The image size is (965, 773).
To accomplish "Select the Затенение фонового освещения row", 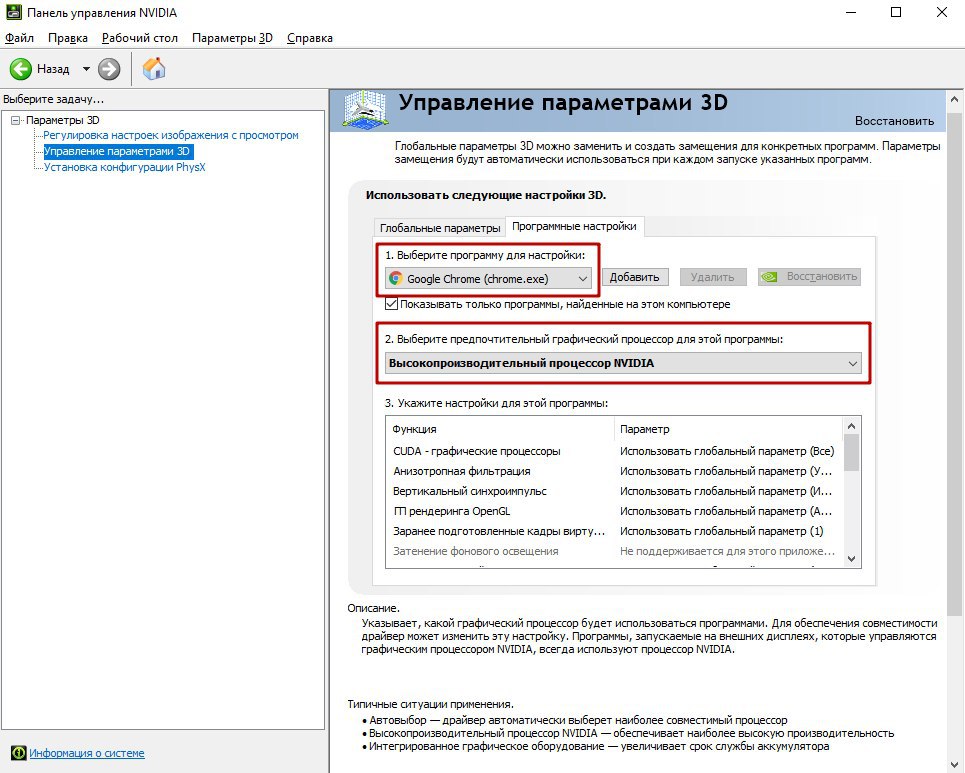I will (x=615, y=551).
